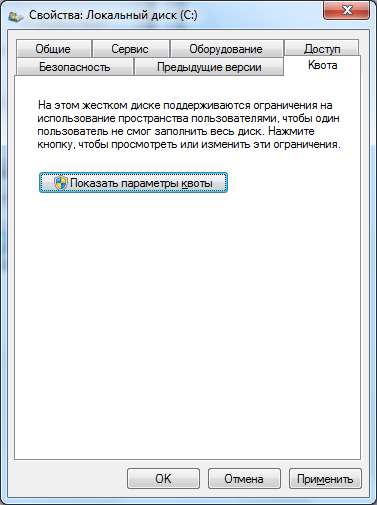Open the Сервис tab

[130, 49]
